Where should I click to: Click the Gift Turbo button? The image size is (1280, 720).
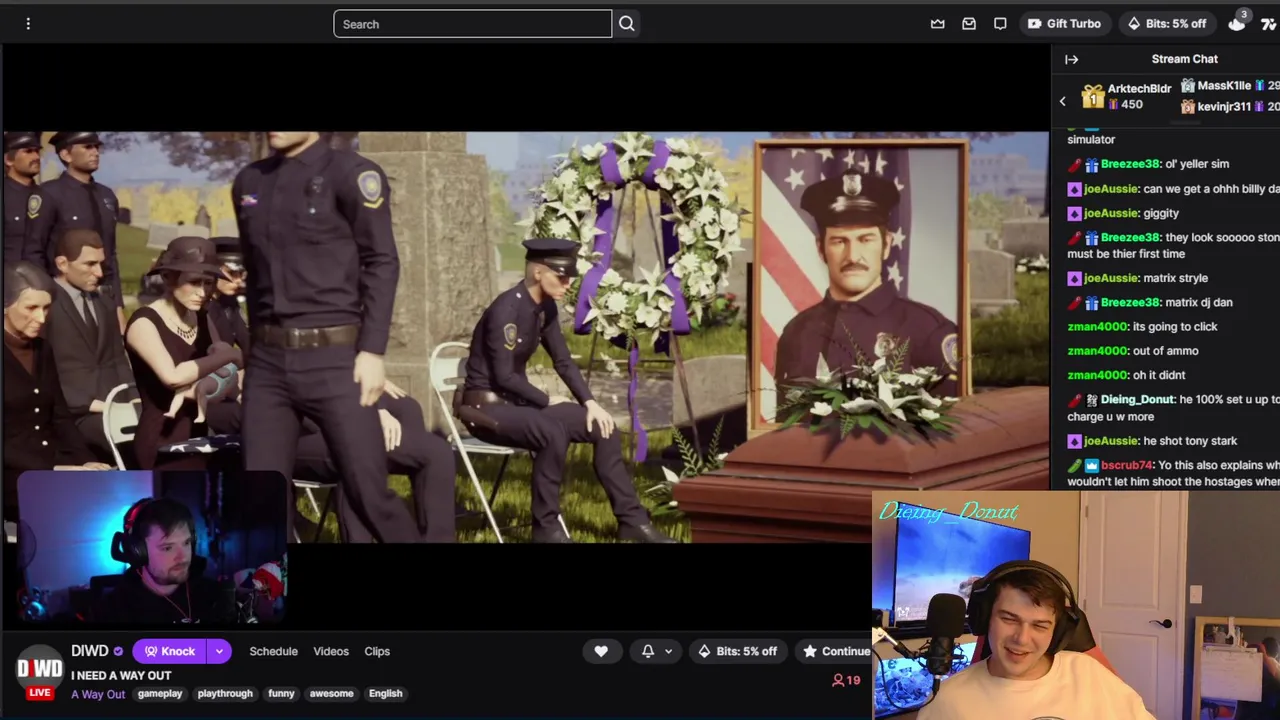(1064, 24)
